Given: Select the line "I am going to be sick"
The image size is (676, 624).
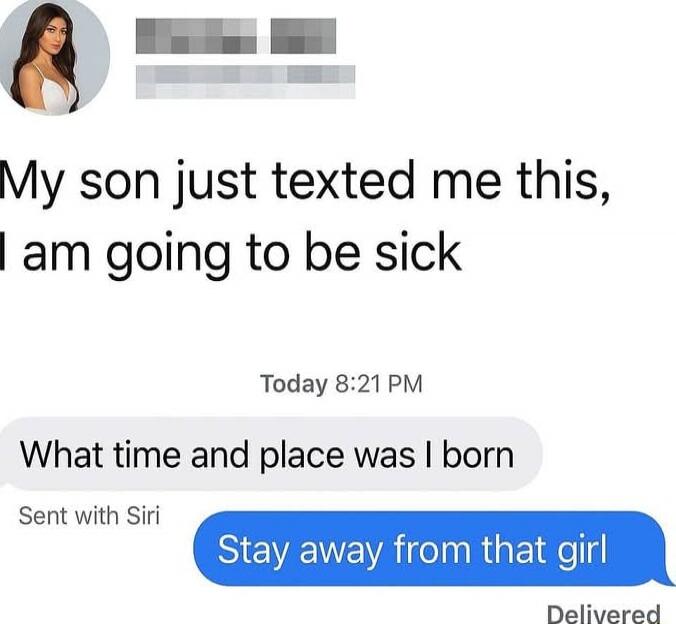Looking at the screenshot, I should (x=231, y=254).
